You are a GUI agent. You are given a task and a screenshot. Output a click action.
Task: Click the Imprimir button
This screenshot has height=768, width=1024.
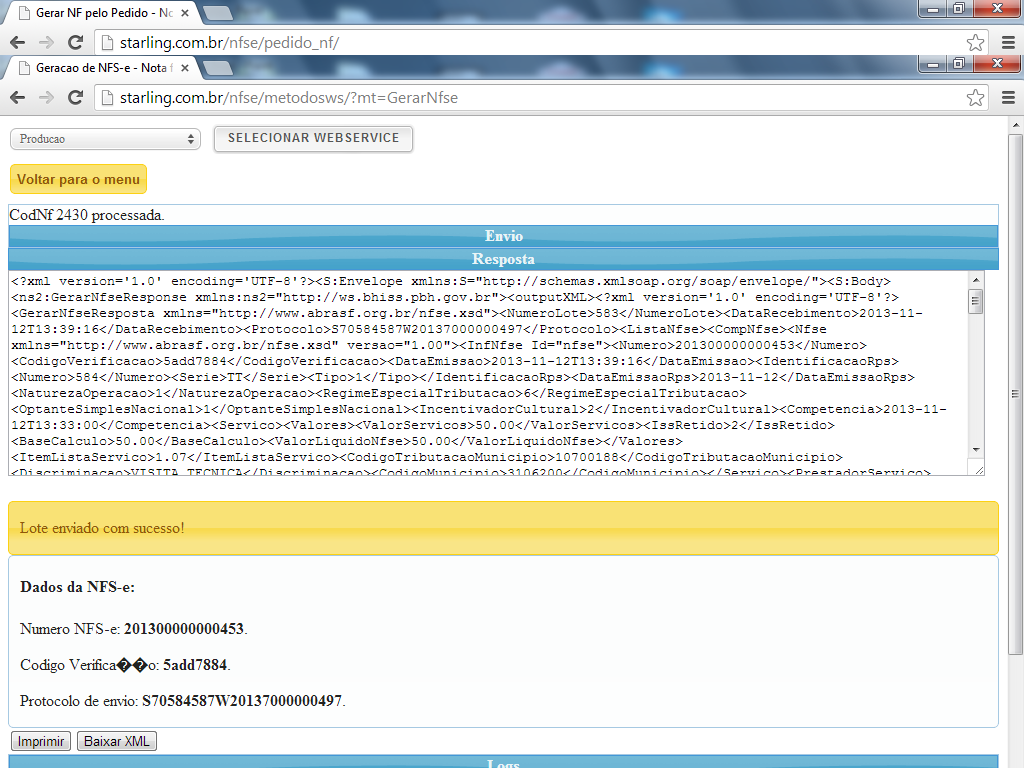pyautogui.click(x=41, y=741)
